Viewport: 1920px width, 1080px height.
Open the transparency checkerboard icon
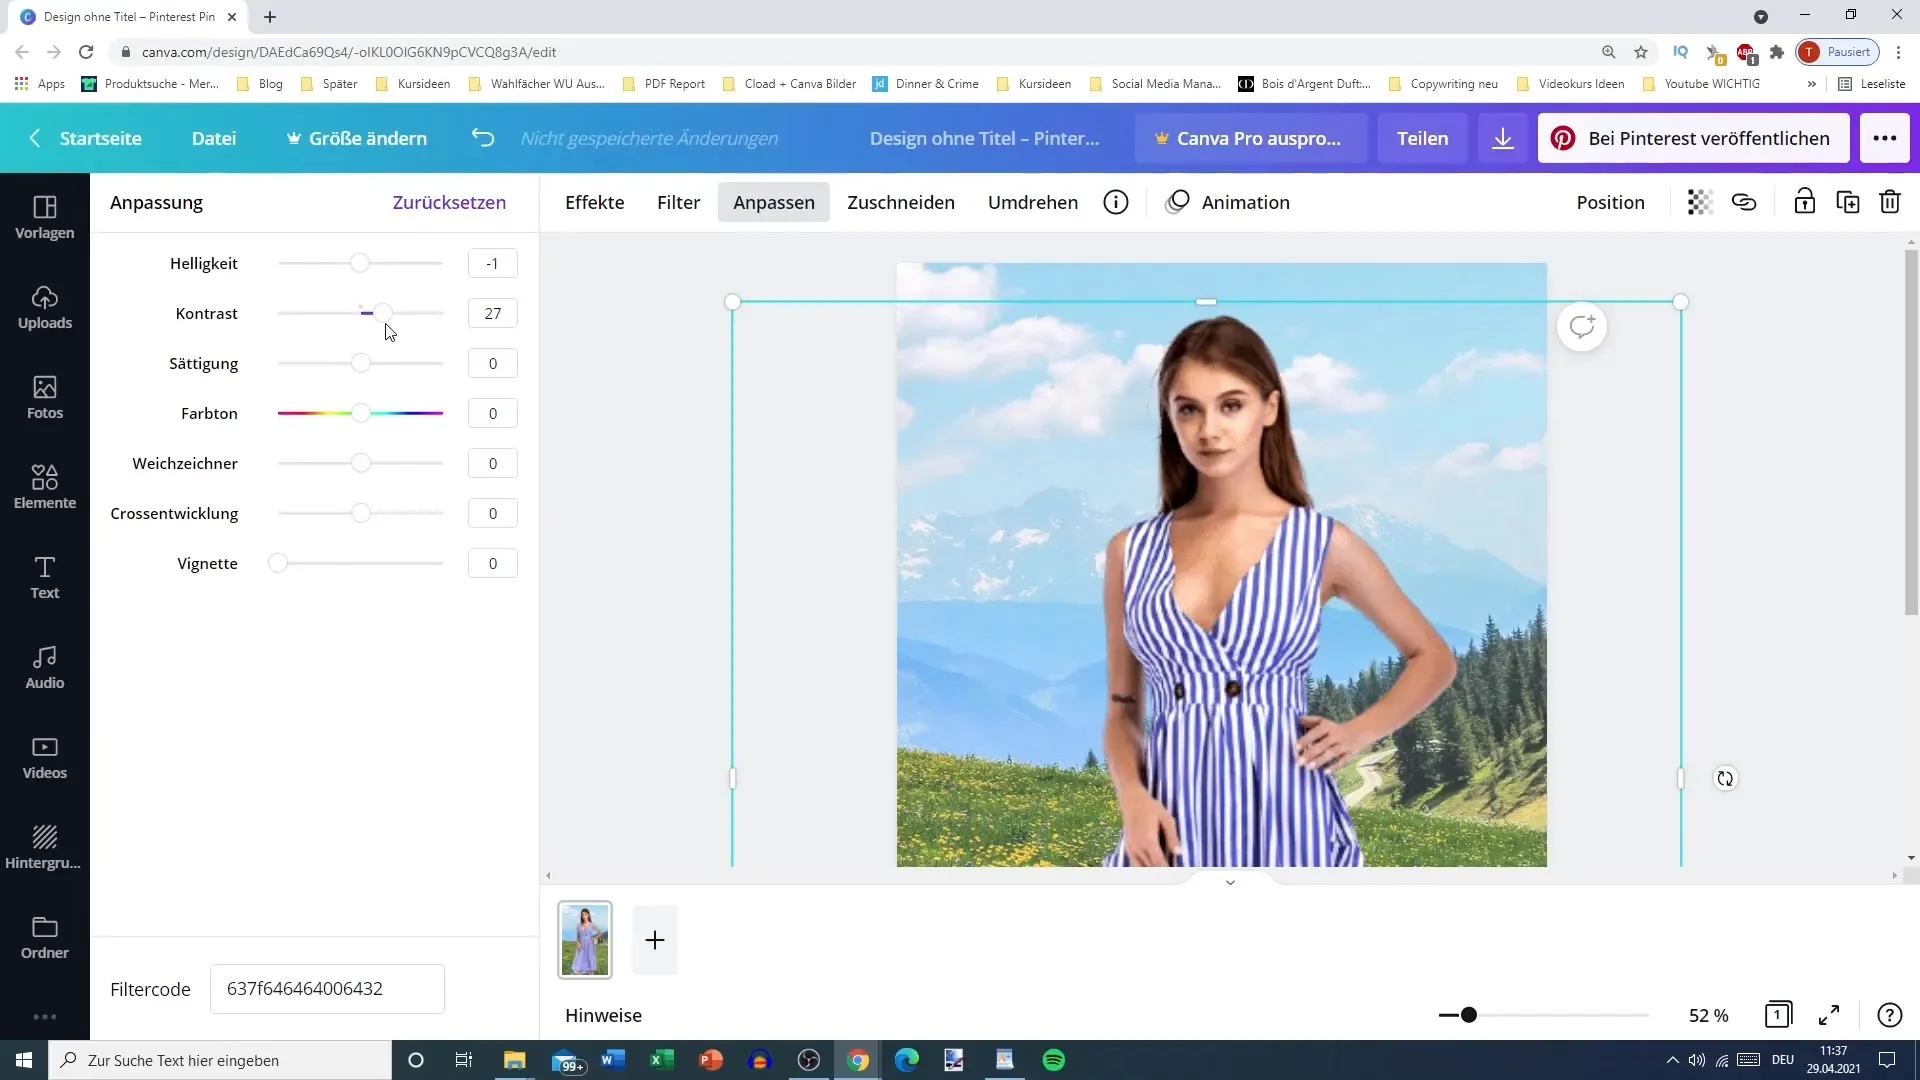[1700, 202]
